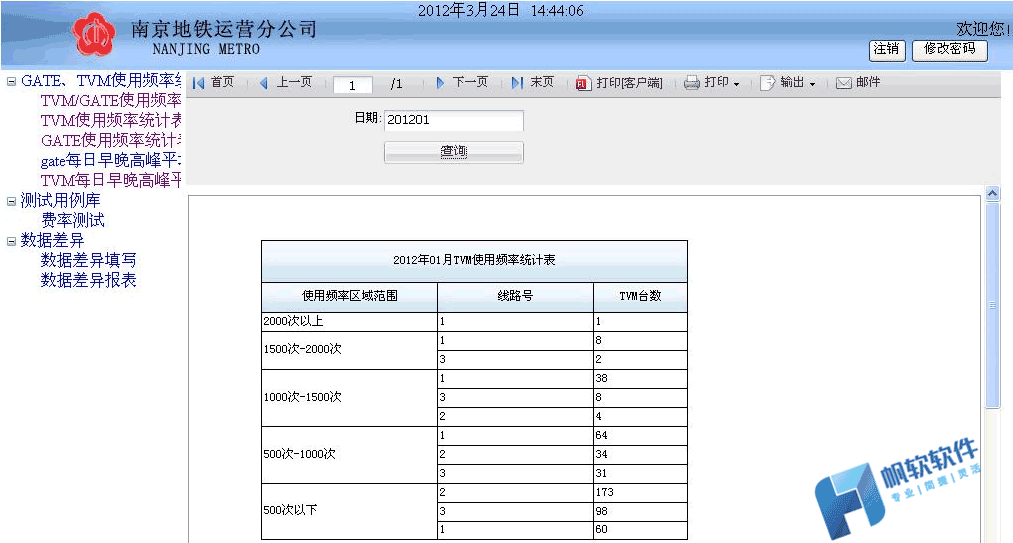Image resolution: width=1013 pixels, height=543 pixels.
Task: Click the page number box
Action: pyautogui.click(x=353, y=85)
